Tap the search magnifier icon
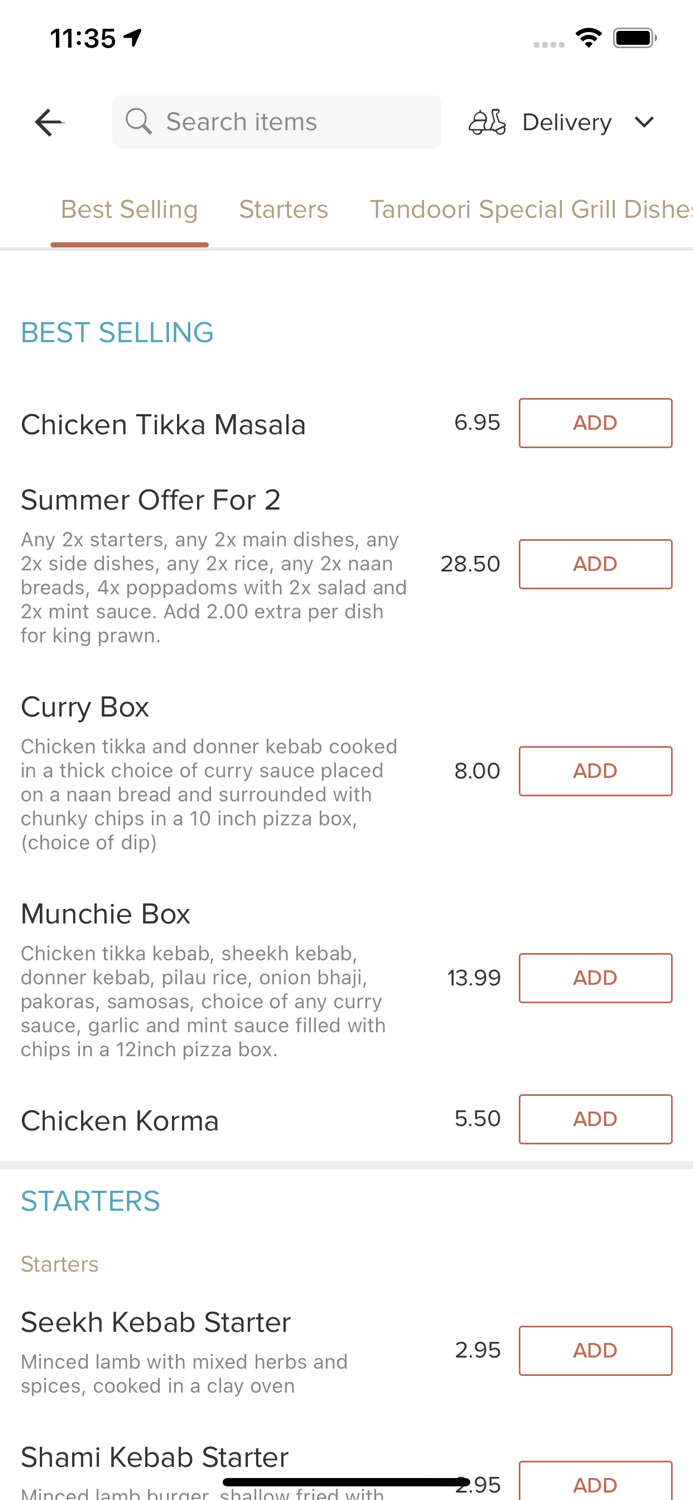The height and width of the screenshot is (1500, 693). (x=139, y=122)
